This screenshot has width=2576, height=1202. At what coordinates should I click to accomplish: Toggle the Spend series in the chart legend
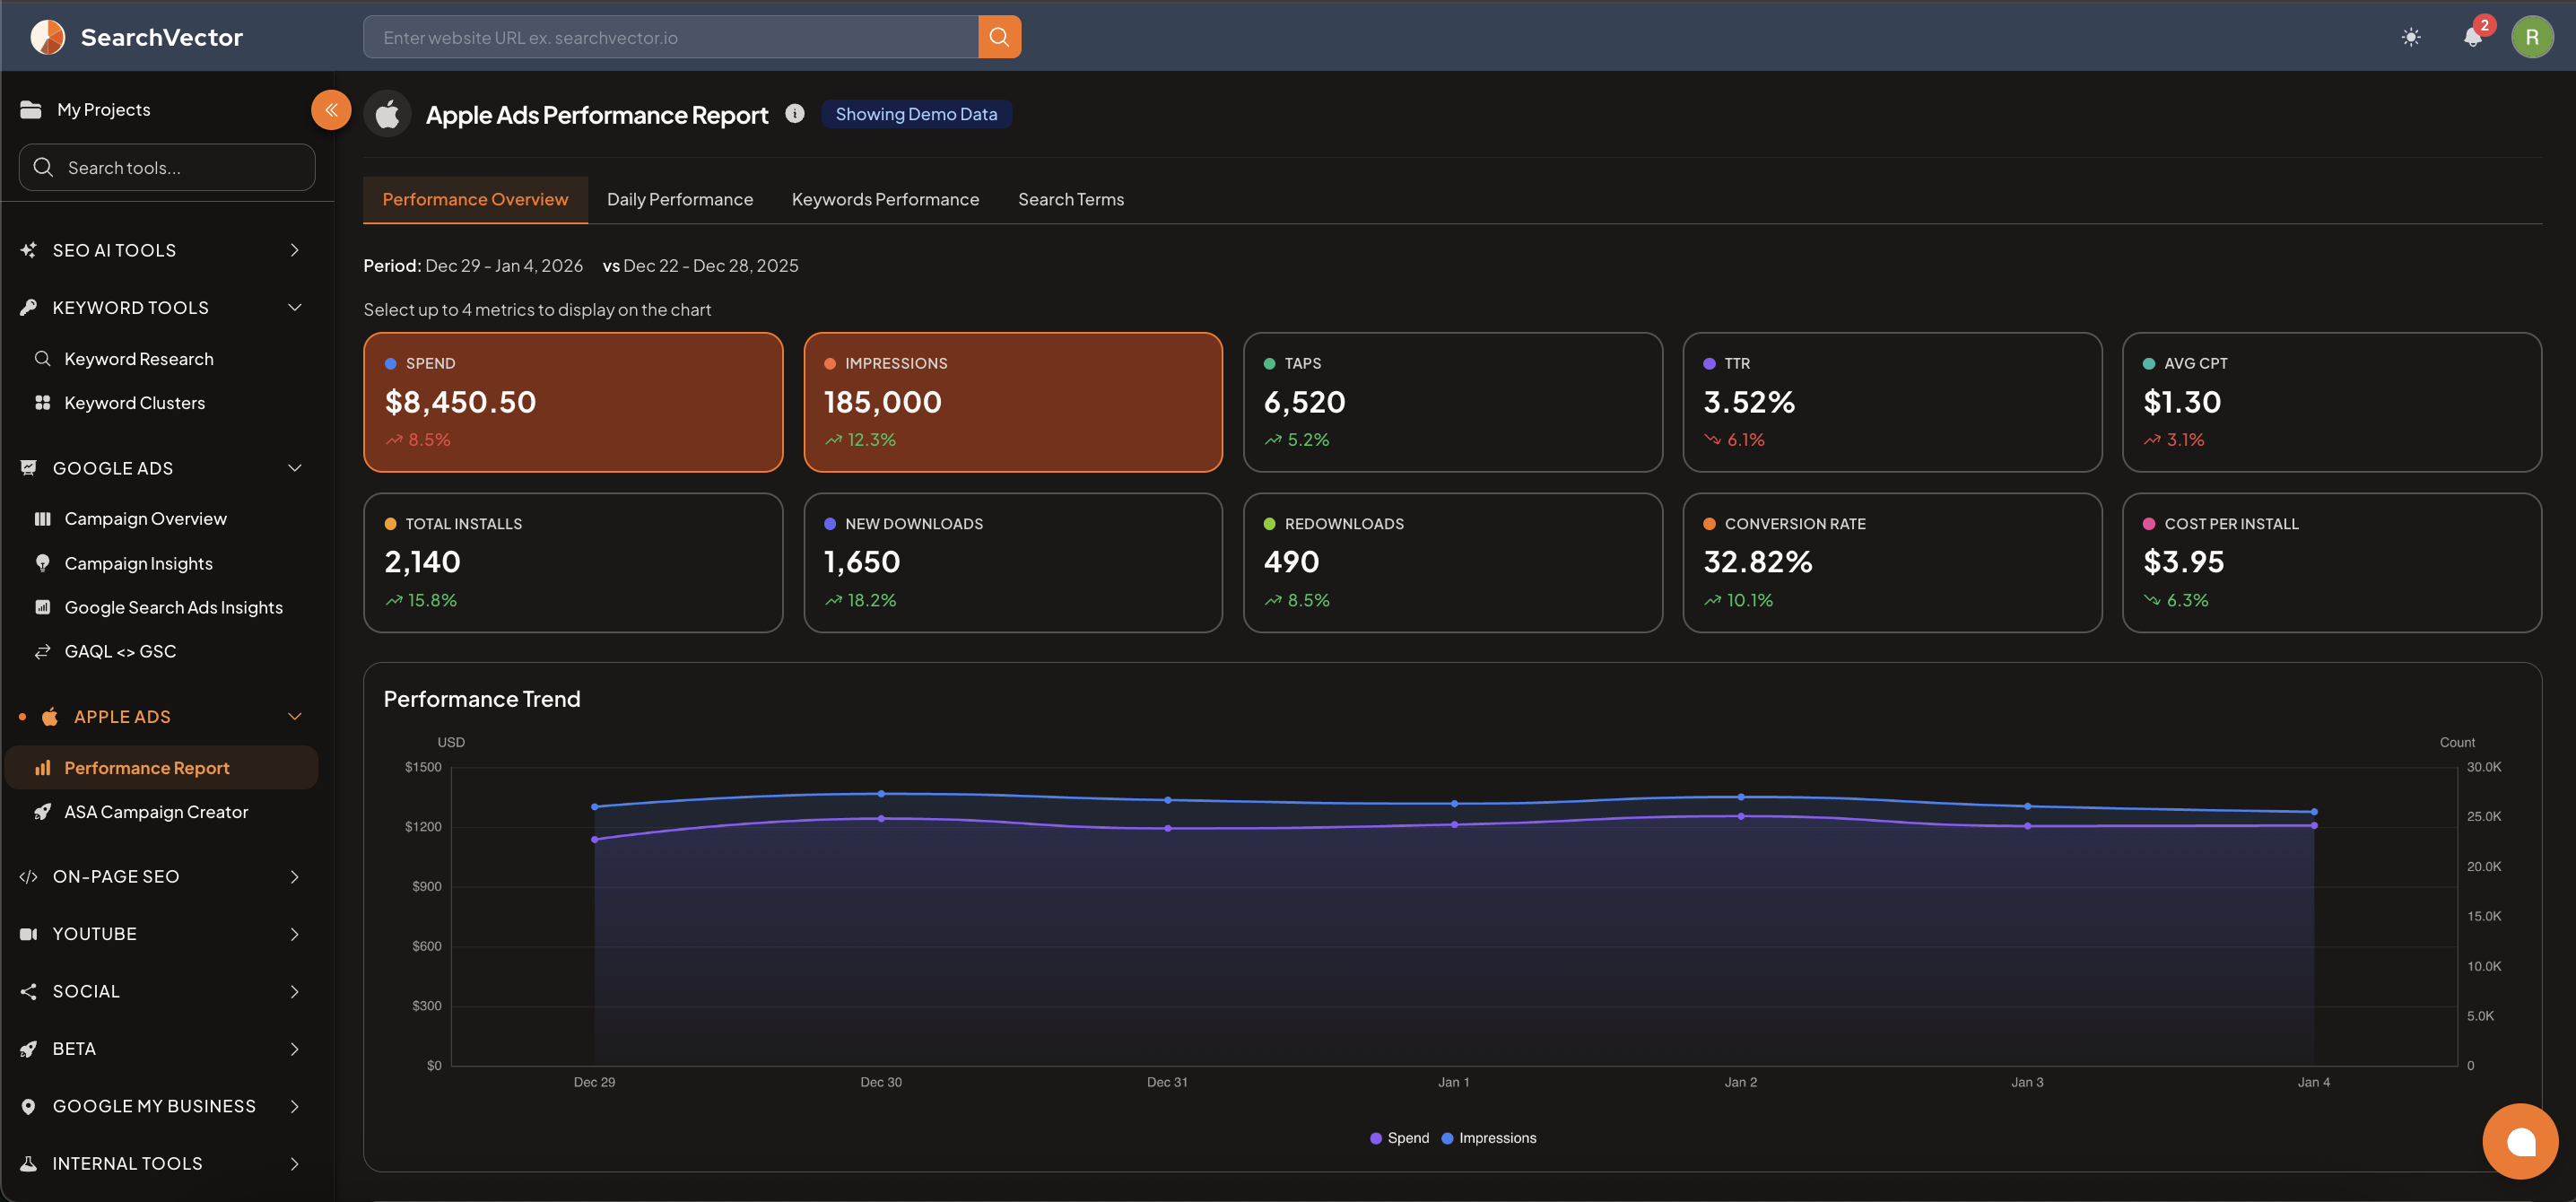point(1399,1139)
